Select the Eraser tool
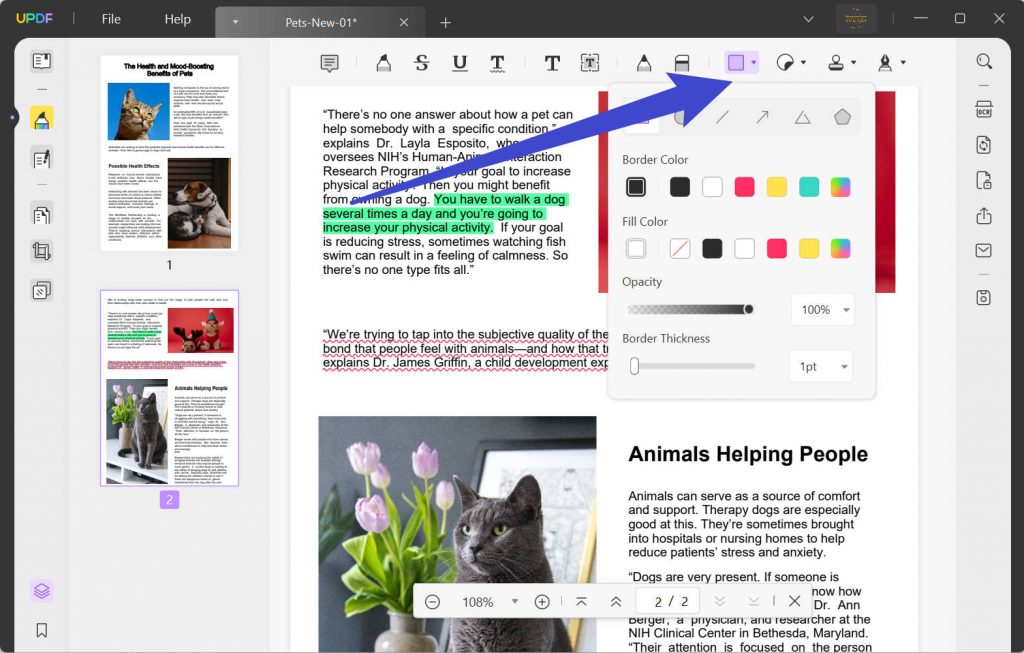The image size is (1024, 653). (x=682, y=62)
